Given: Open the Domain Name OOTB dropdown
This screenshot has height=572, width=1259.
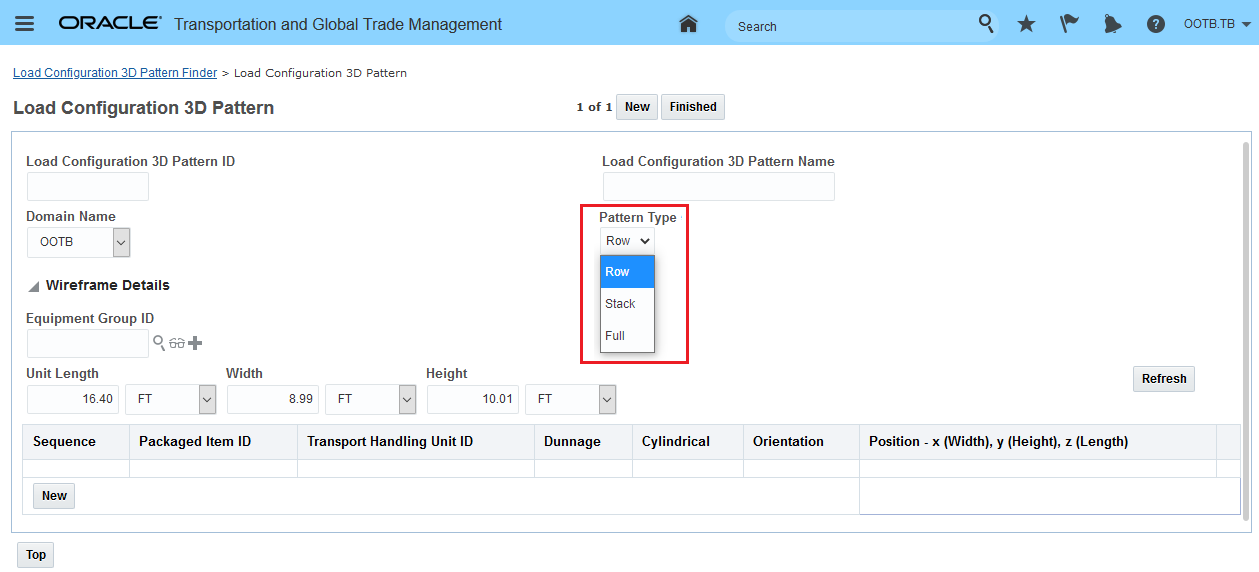Looking at the screenshot, I should coord(79,242).
